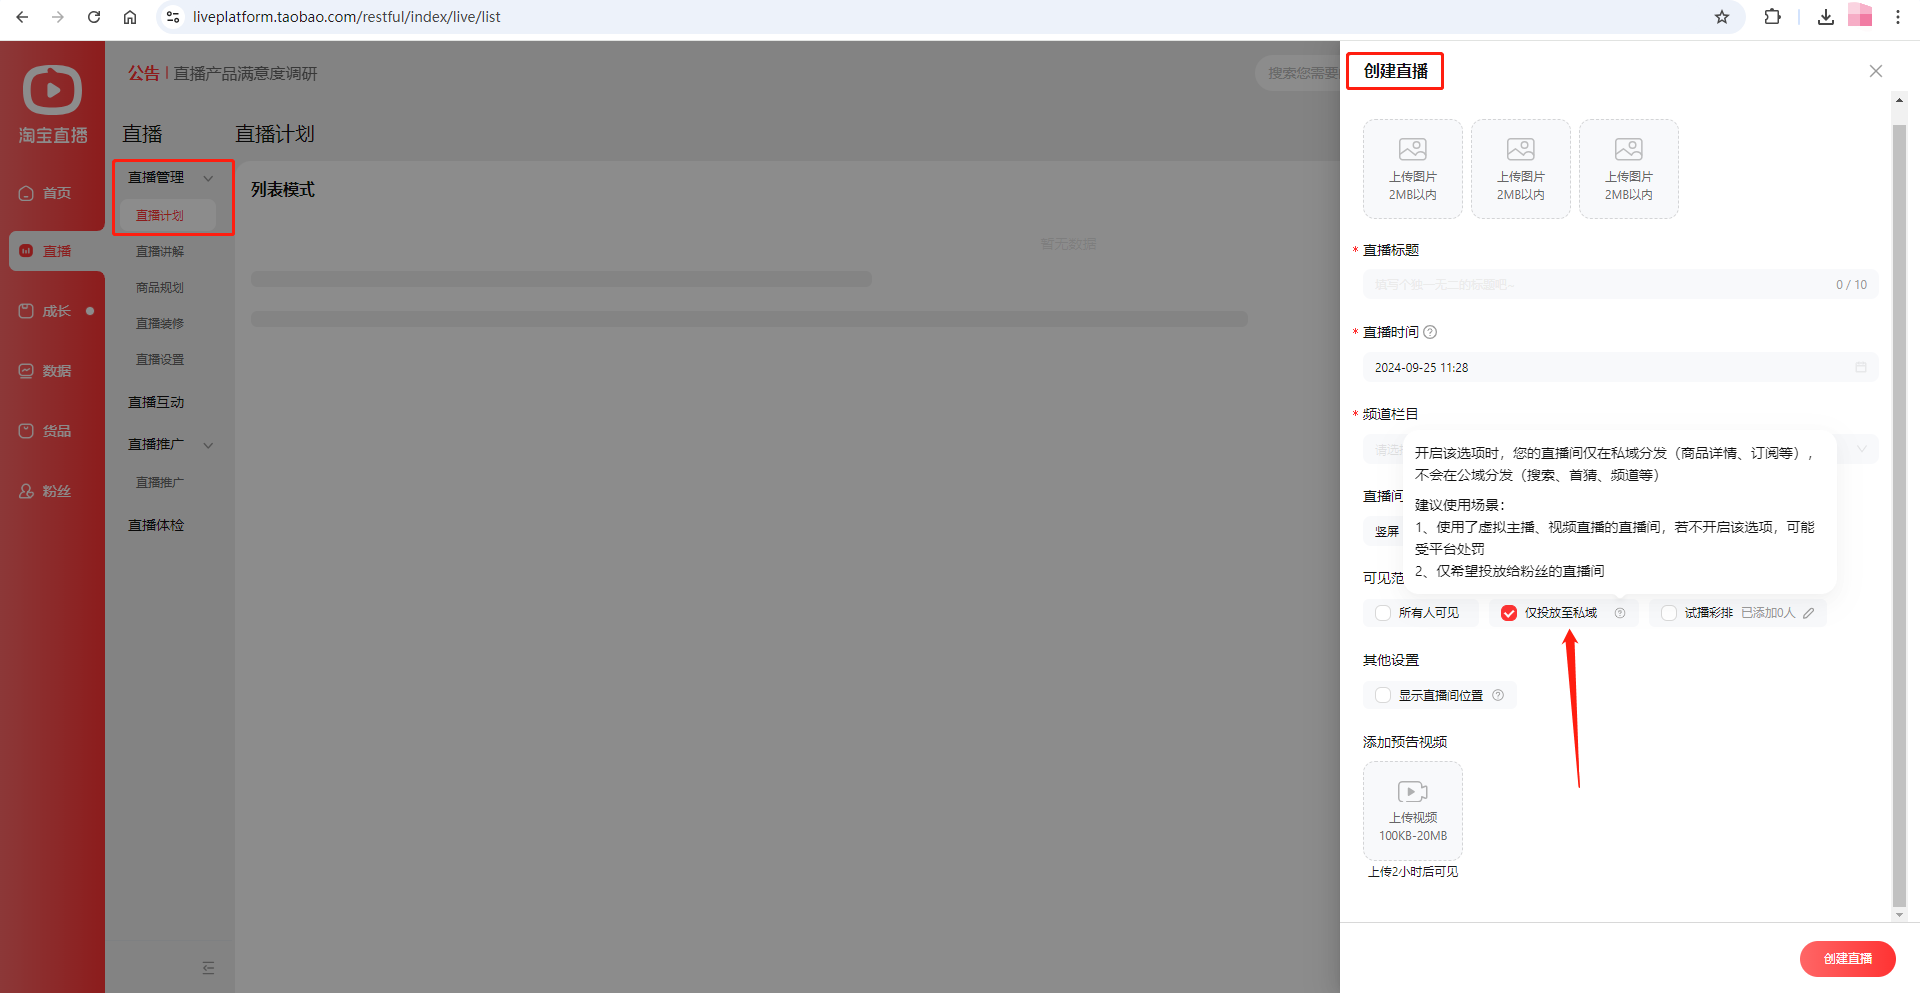
Task: Select 直播讲解 submenu item
Action: 160,251
